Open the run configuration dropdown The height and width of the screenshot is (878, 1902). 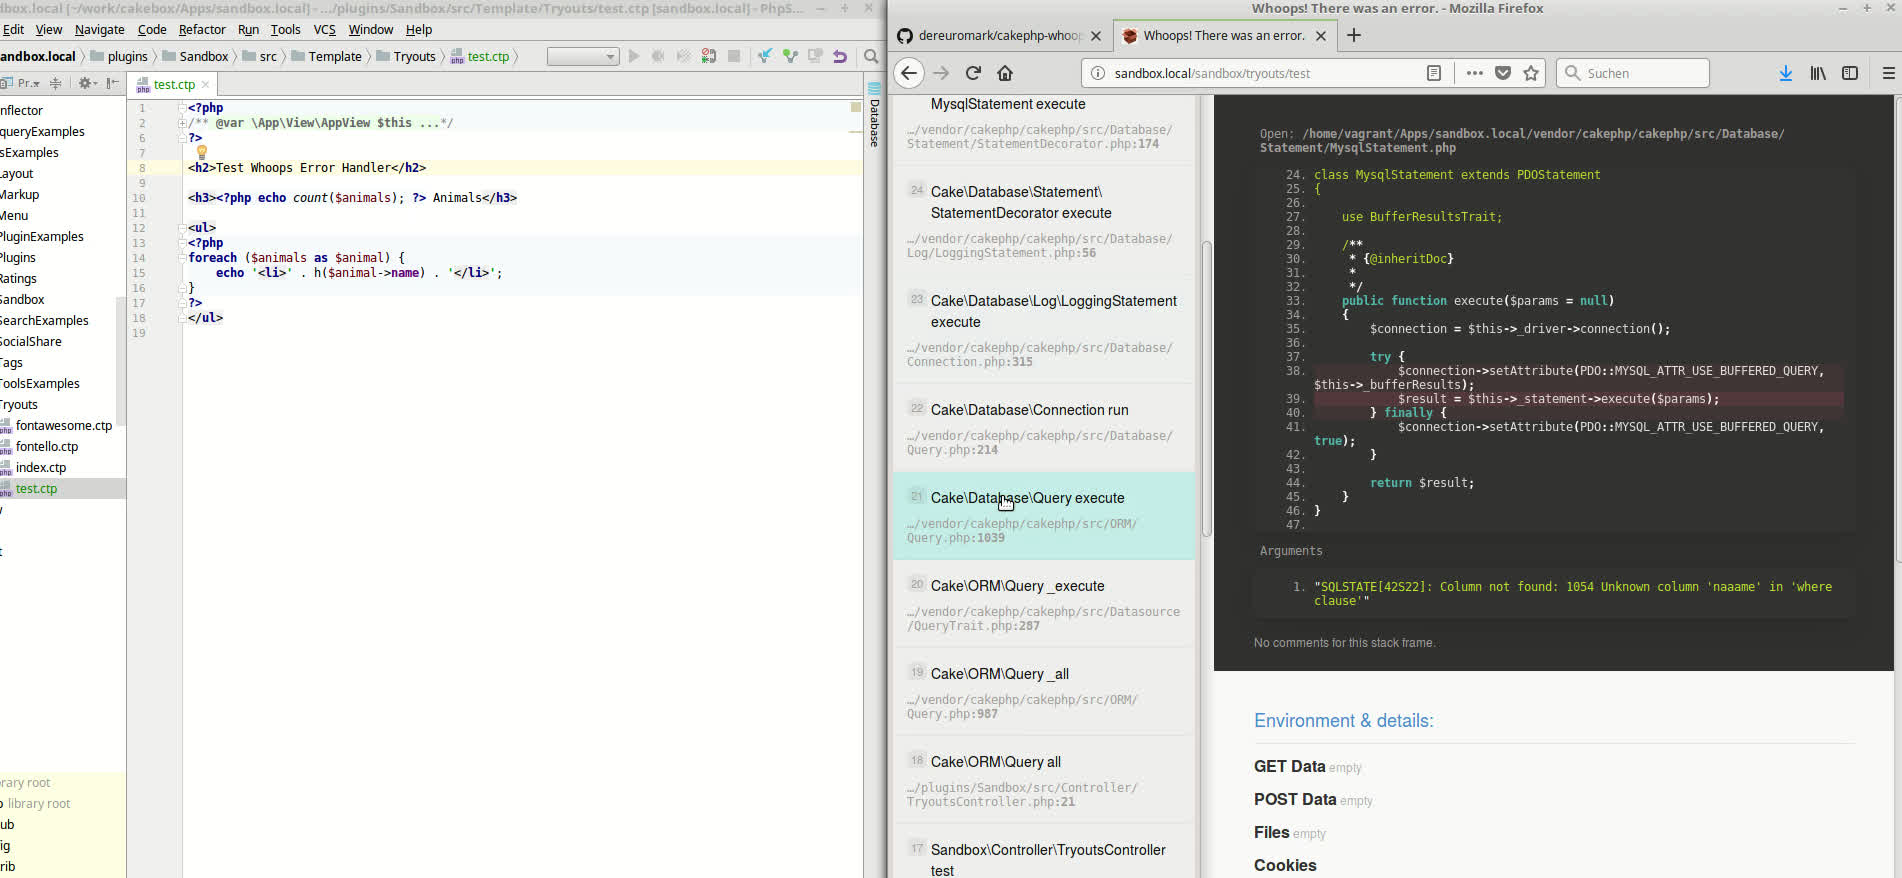(583, 57)
